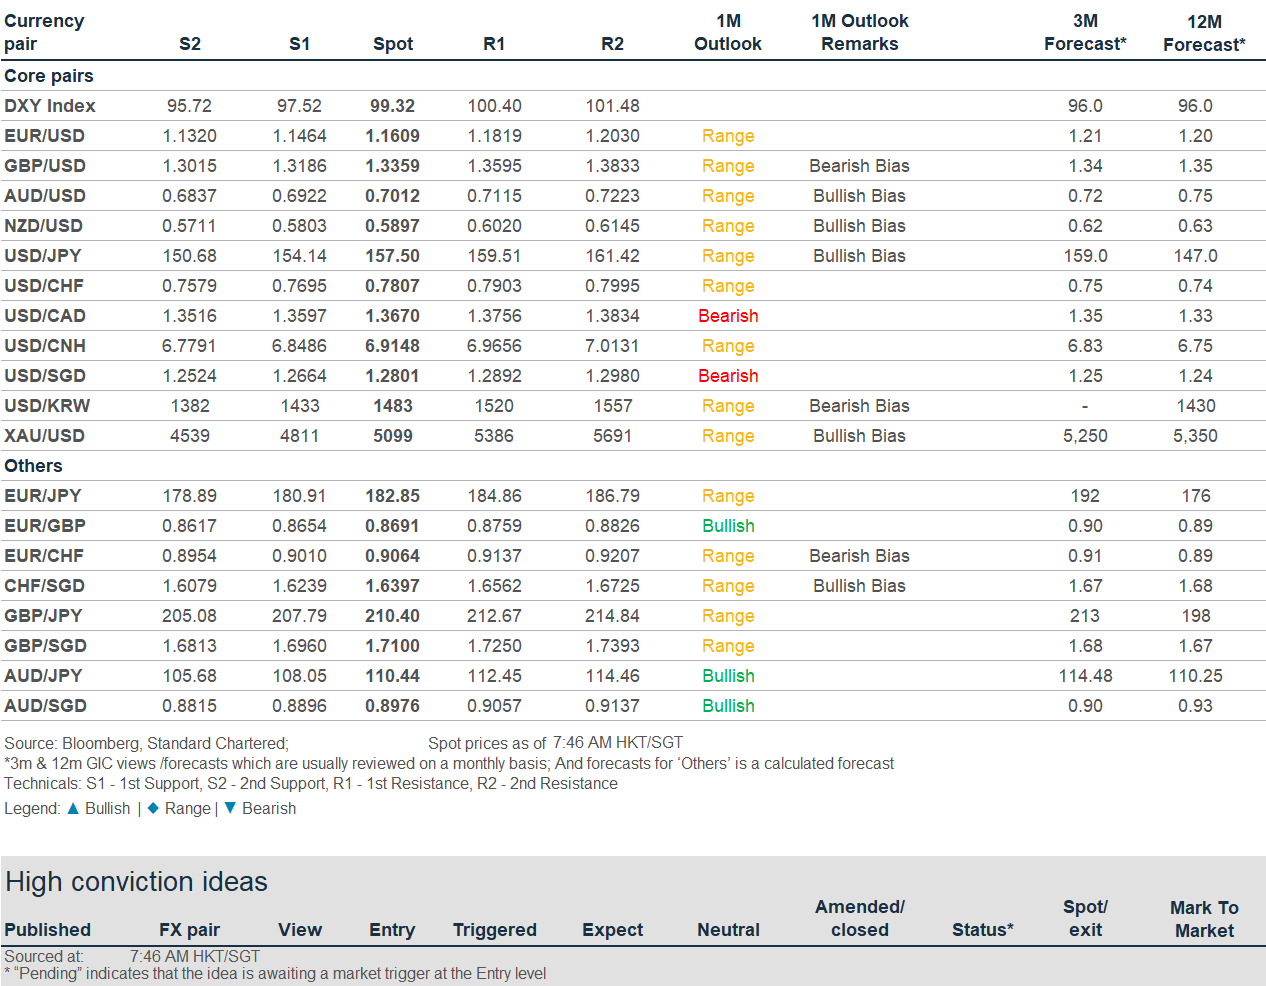Click the blue Range diamond legend icon

pyautogui.click(x=153, y=808)
